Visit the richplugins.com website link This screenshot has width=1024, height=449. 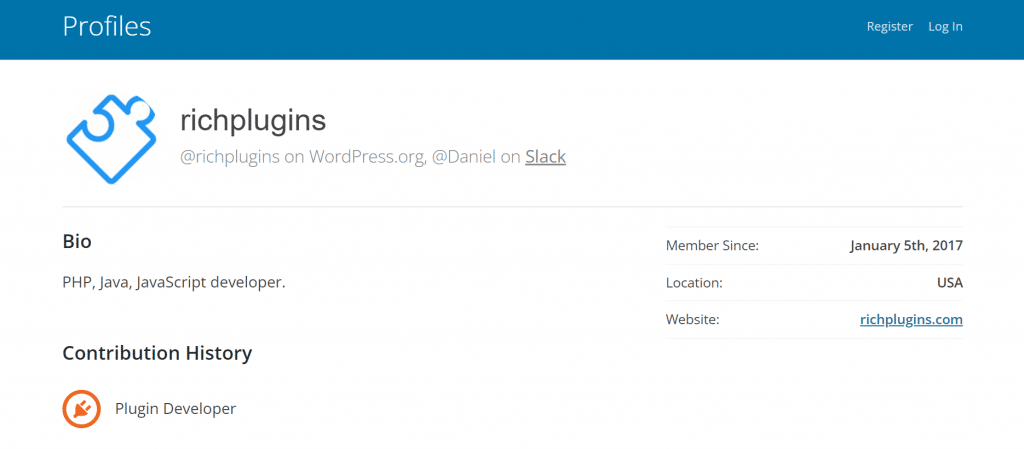click(911, 320)
